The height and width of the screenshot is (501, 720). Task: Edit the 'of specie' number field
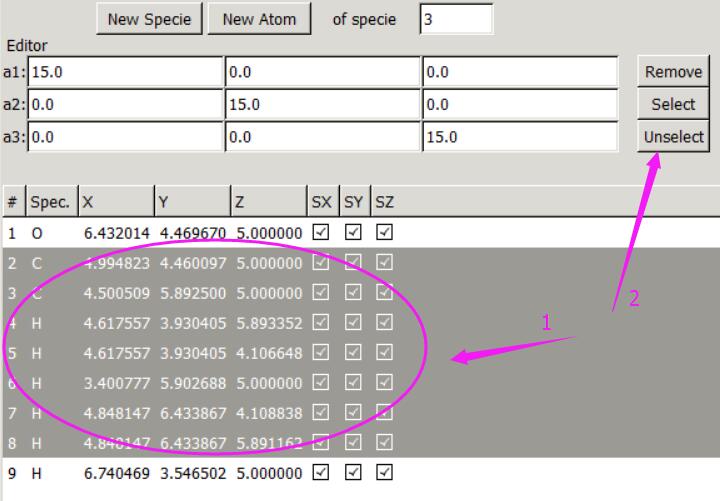pyautogui.click(x=455, y=19)
